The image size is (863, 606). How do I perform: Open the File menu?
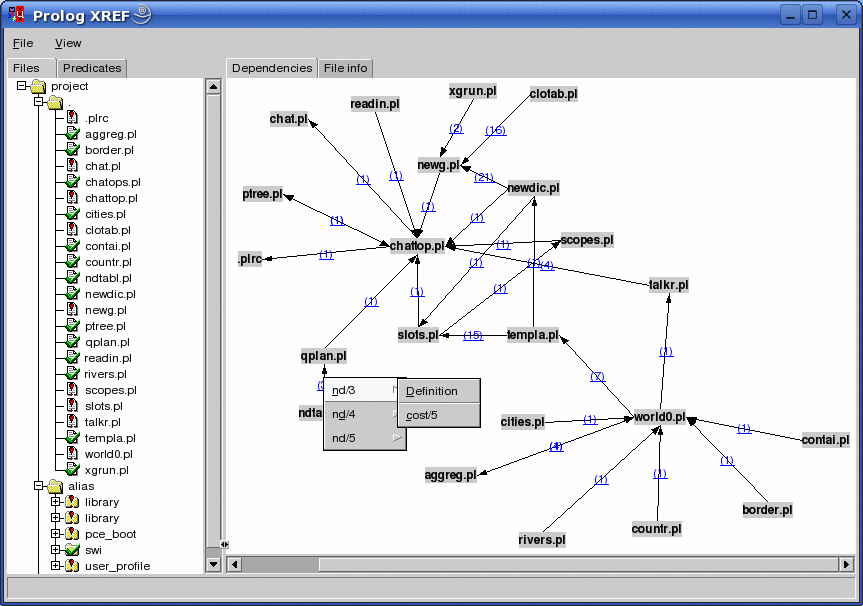click(23, 43)
